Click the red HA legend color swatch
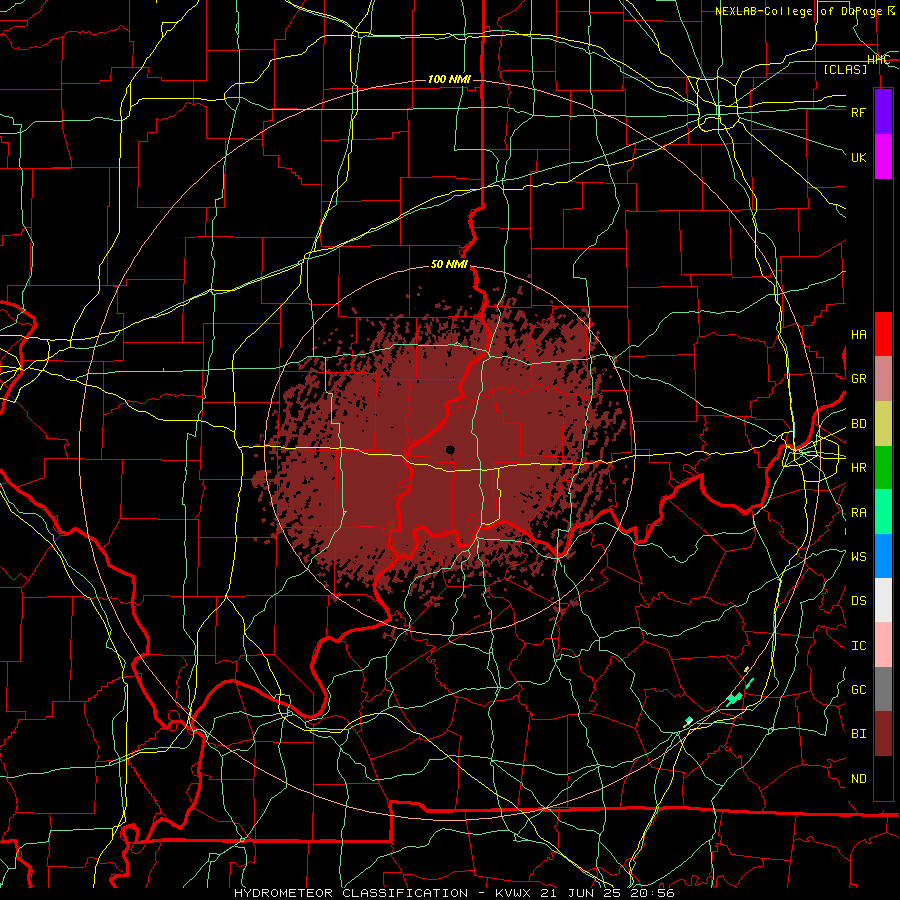The width and height of the screenshot is (900, 900). click(x=883, y=334)
